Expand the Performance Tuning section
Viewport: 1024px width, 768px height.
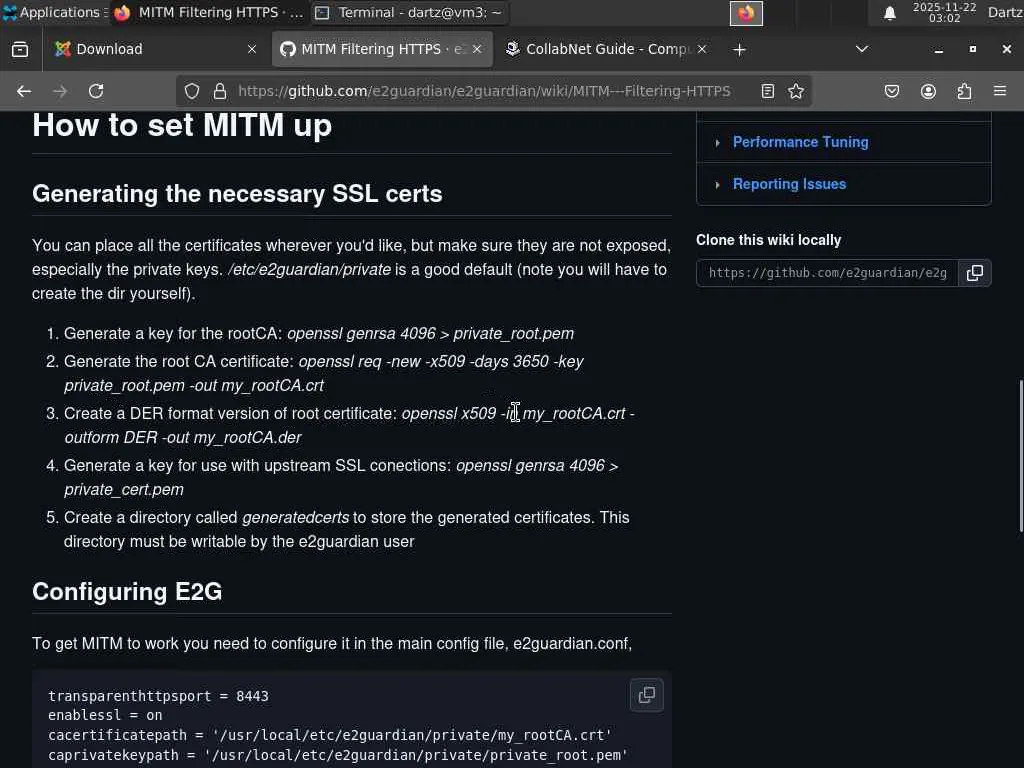point(800,142)
